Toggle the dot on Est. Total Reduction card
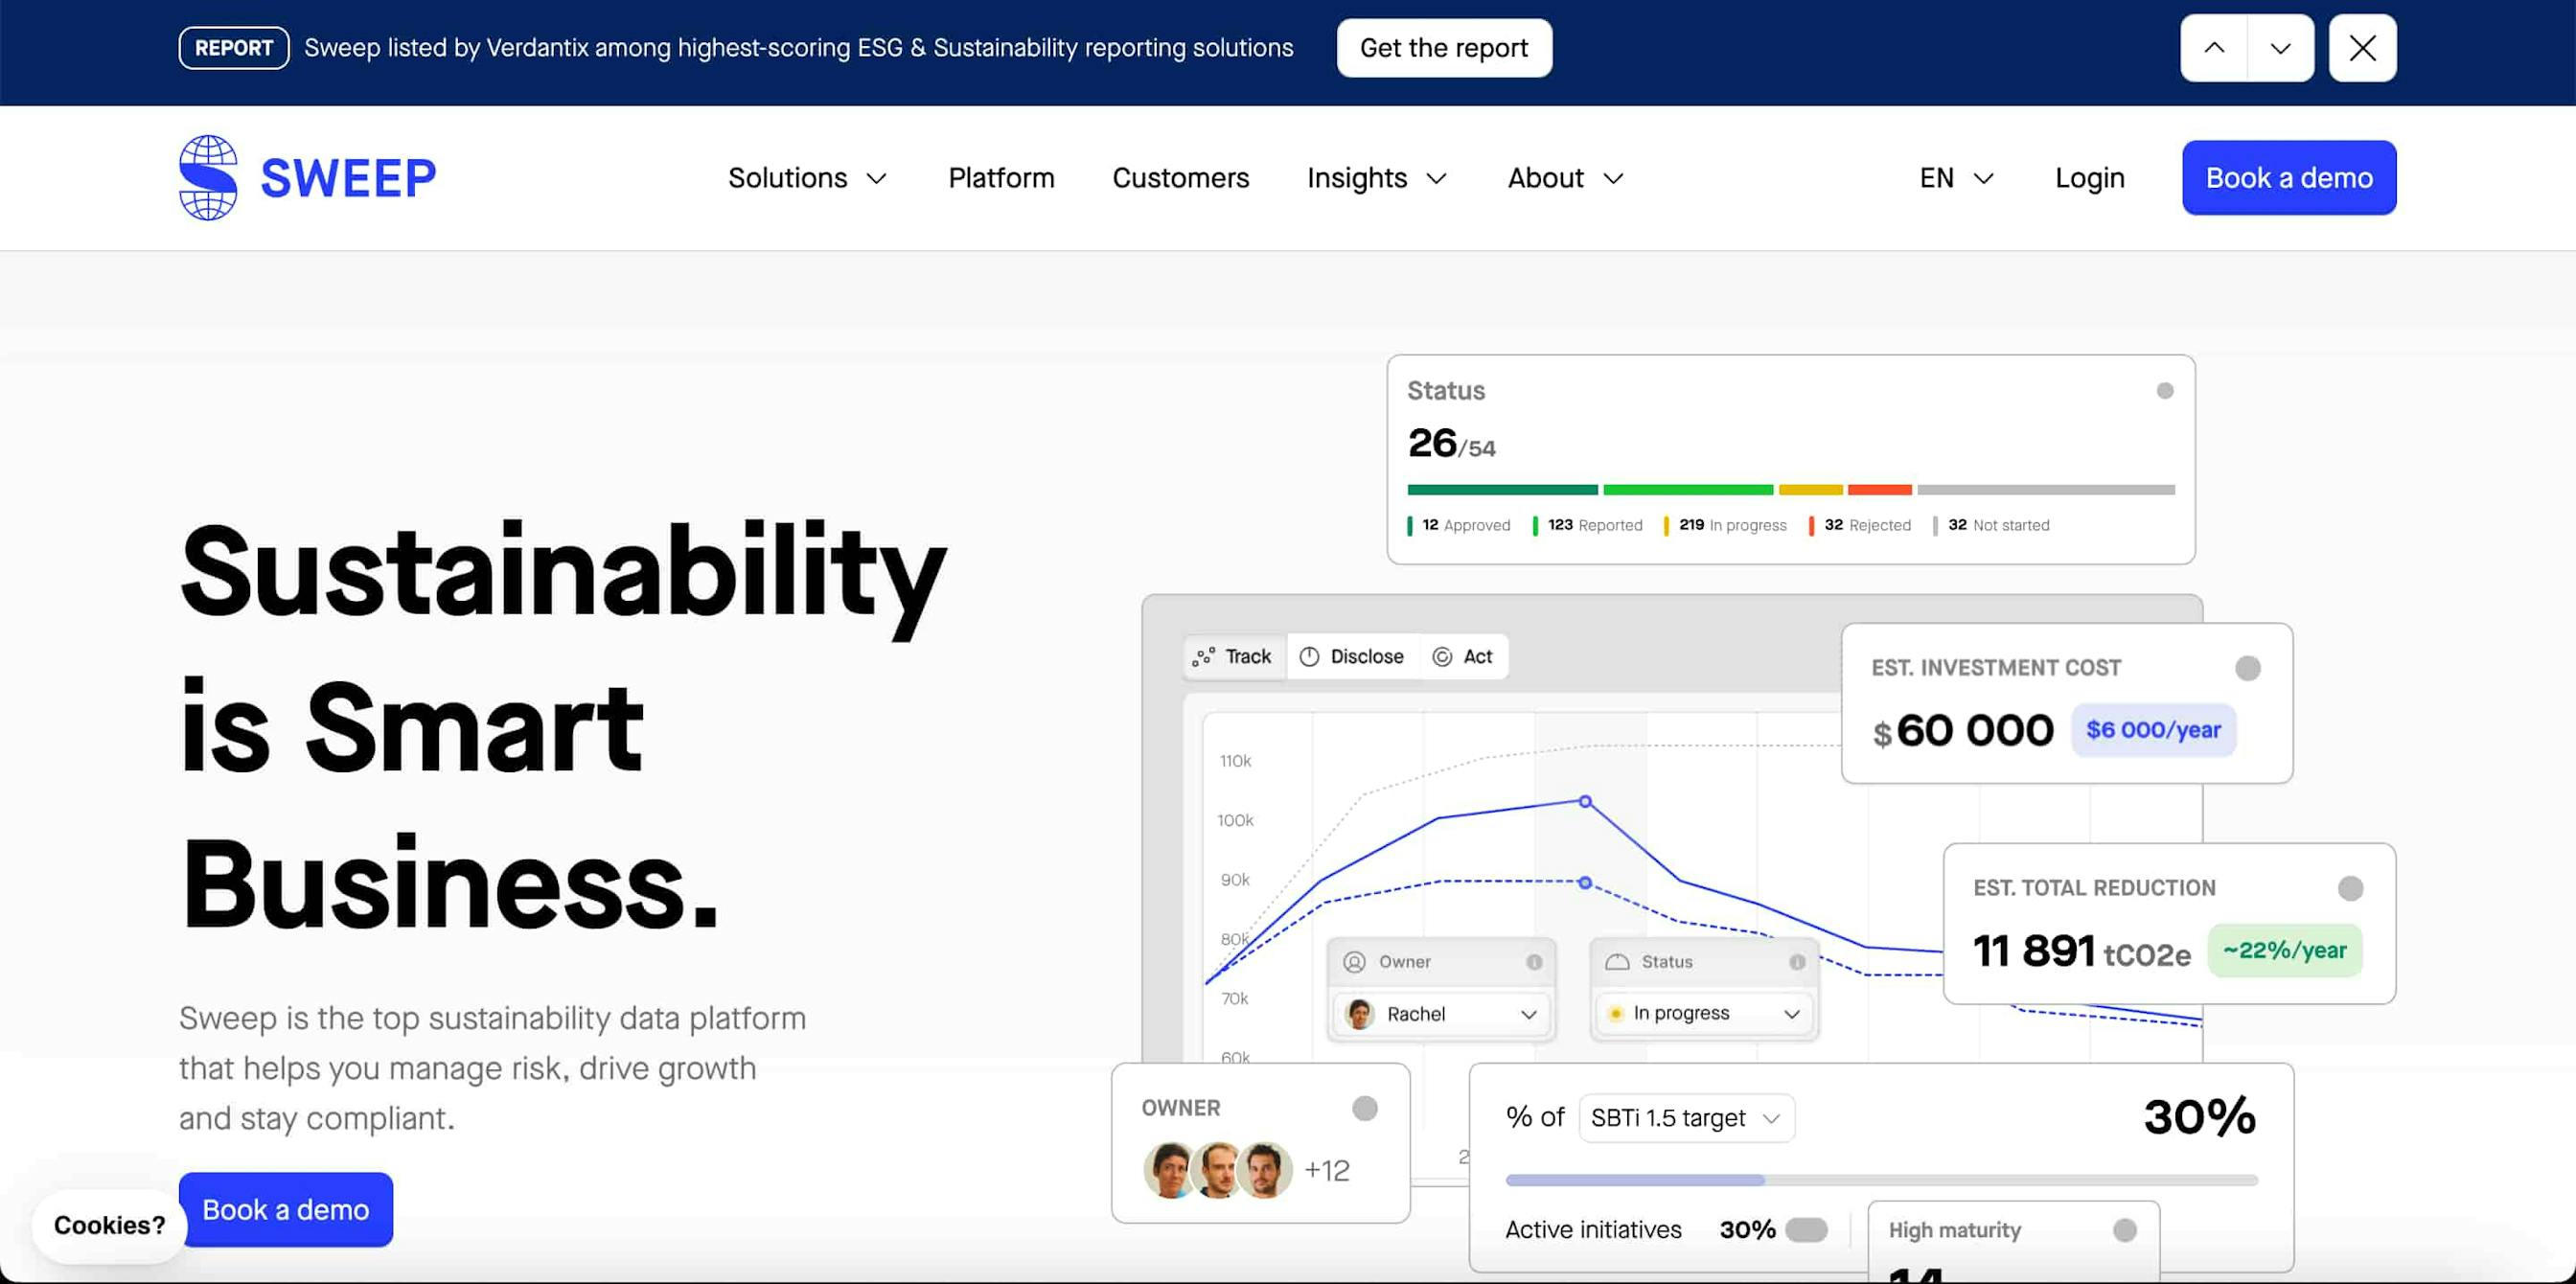2576x1284 pixels. (x=2350, y=888)
